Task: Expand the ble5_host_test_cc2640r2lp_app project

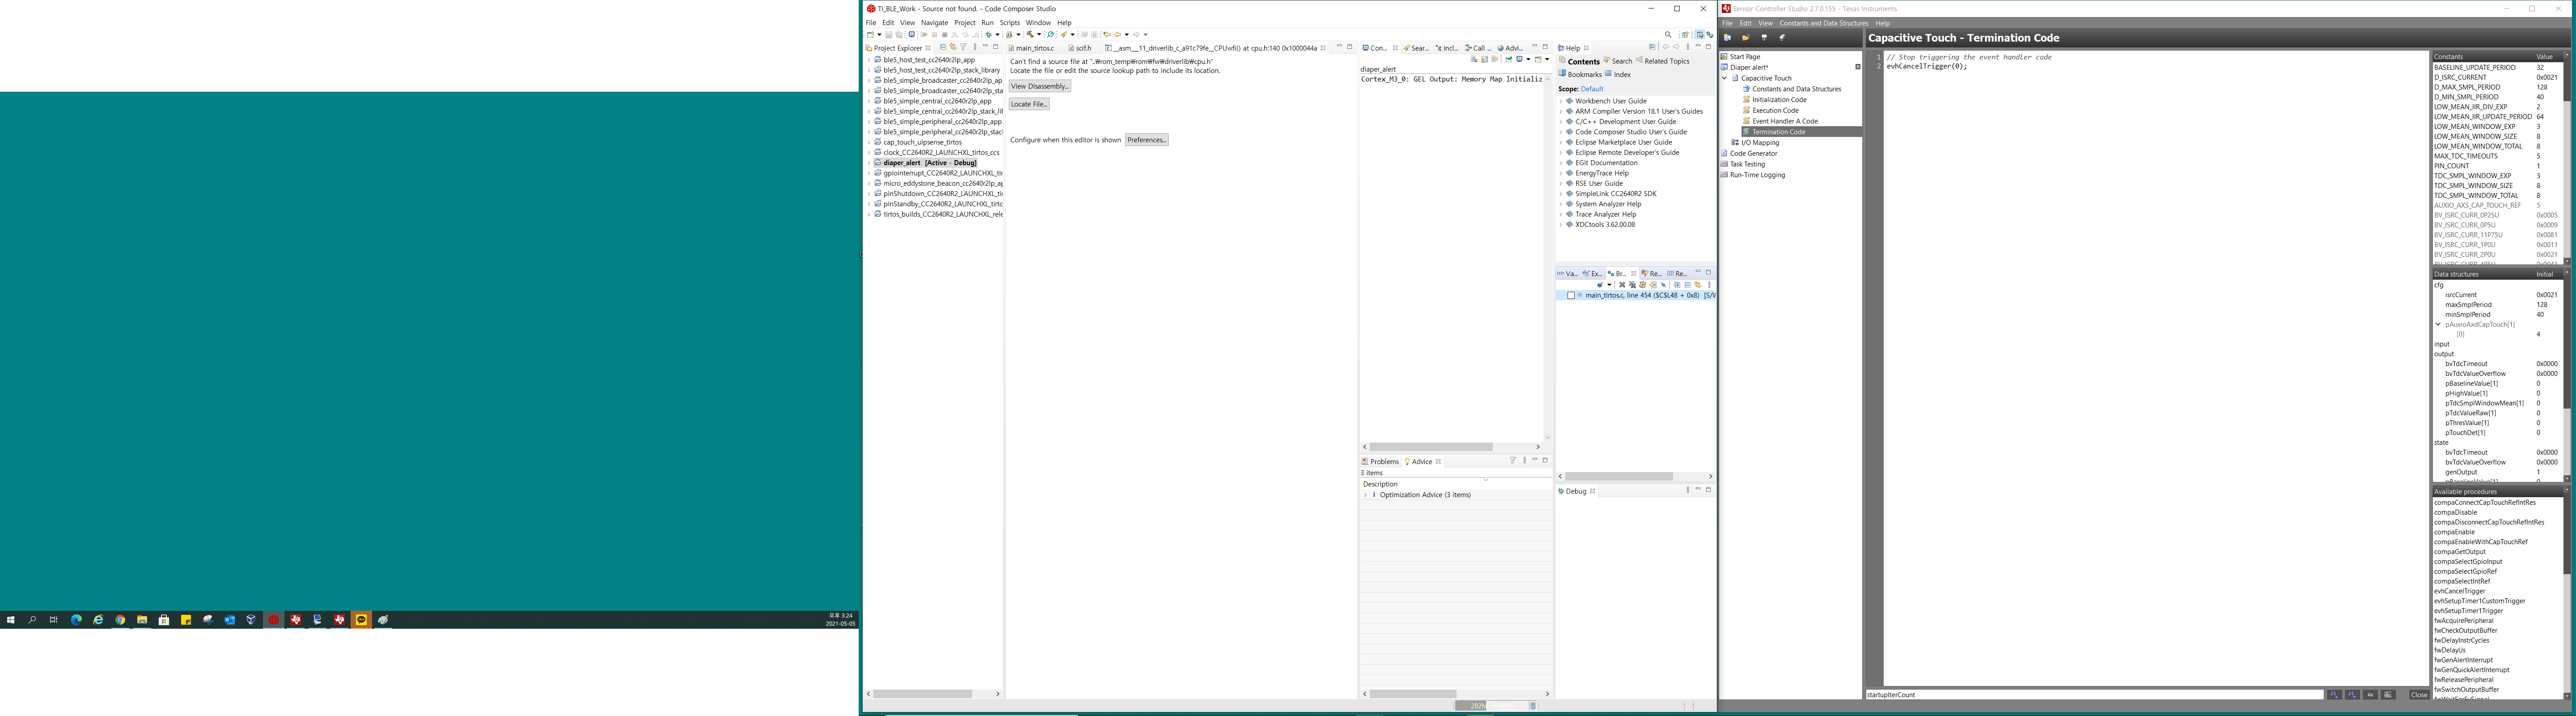Action: (869, 60)
